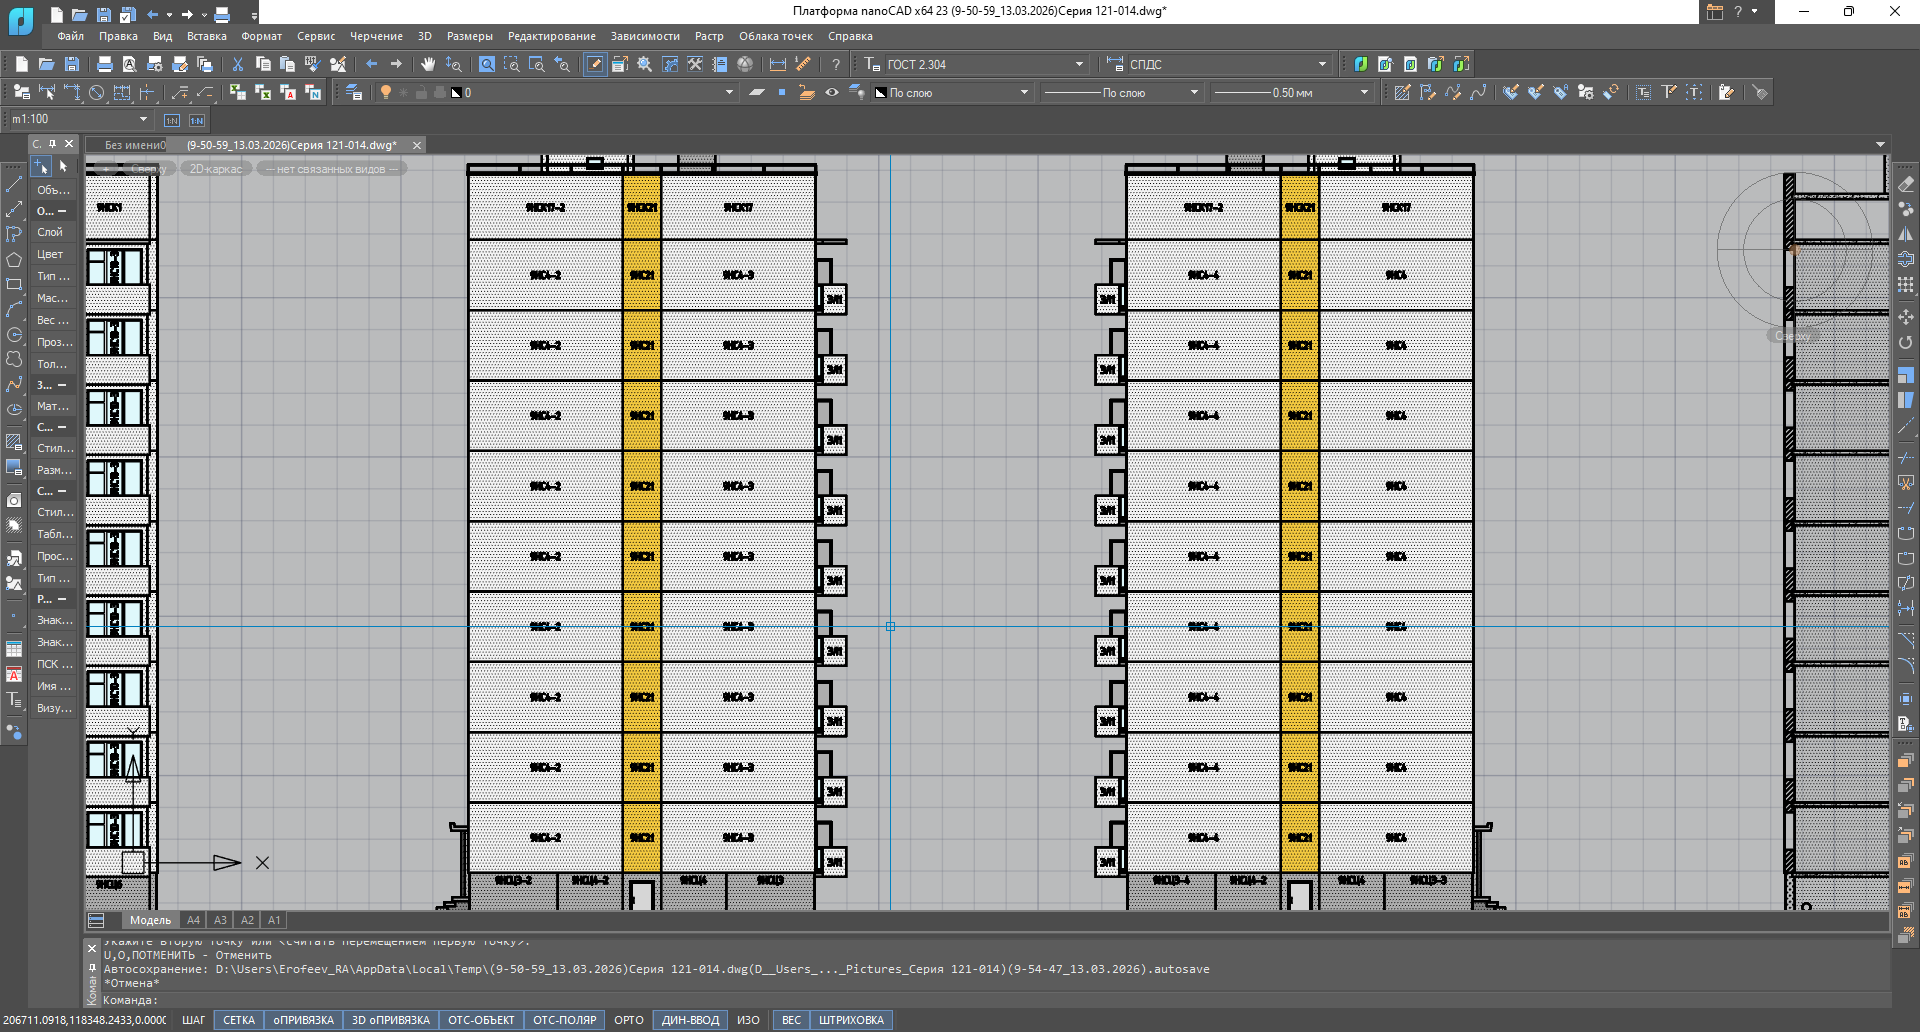Switch to the Модель tab
The height and width of the screenshot is (1032, 1920).
(150, 920)
